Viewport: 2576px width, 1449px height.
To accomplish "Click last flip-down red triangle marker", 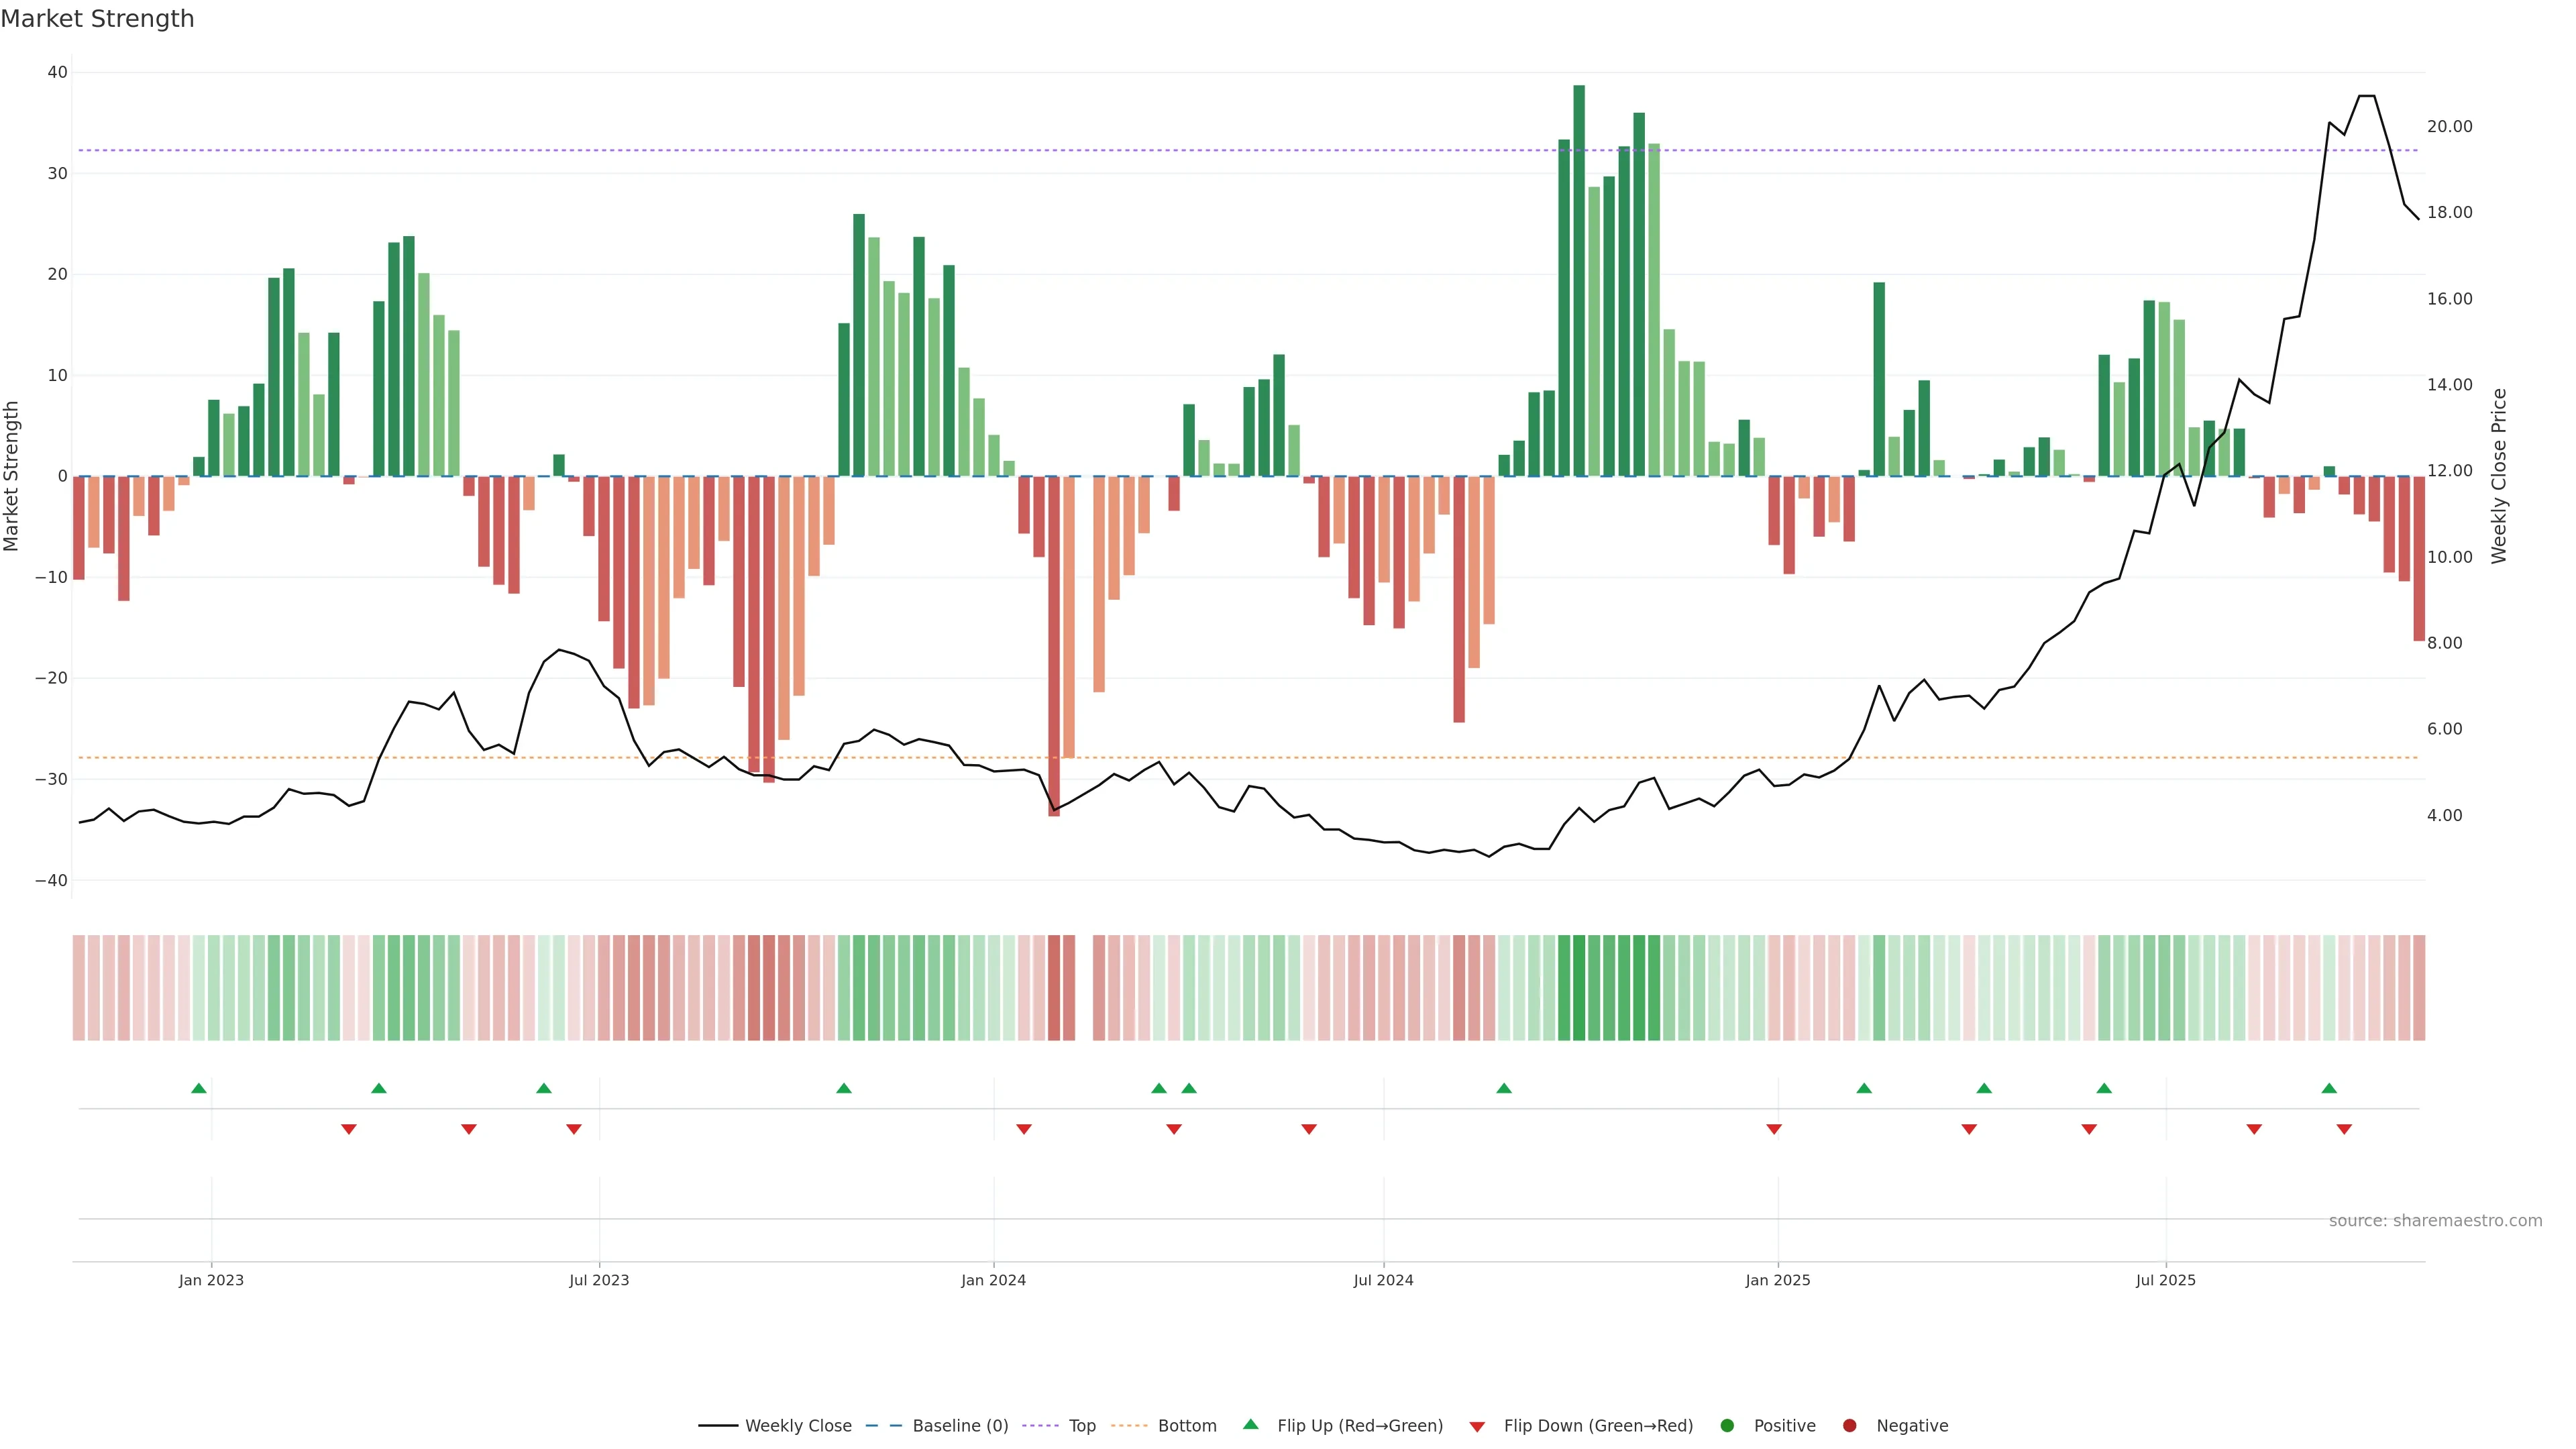I will [2344, 1129].
